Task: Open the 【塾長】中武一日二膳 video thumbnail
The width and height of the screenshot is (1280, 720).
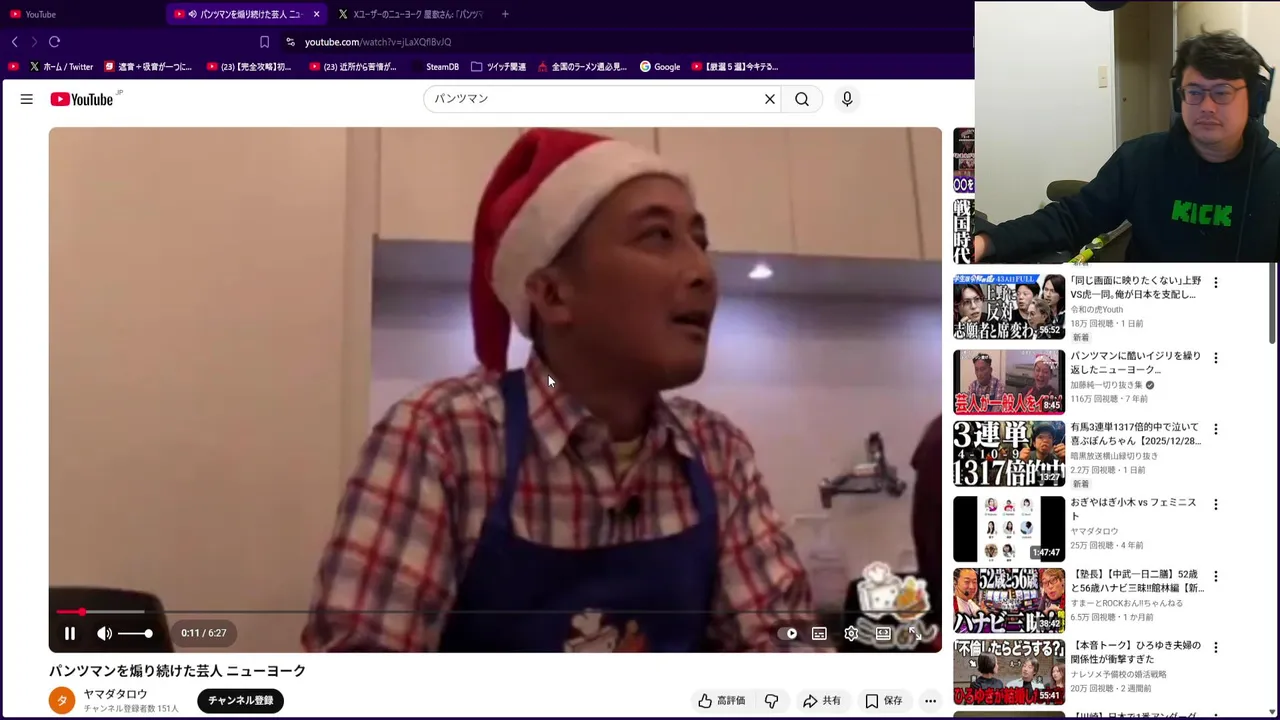Action: (1009, 601)
